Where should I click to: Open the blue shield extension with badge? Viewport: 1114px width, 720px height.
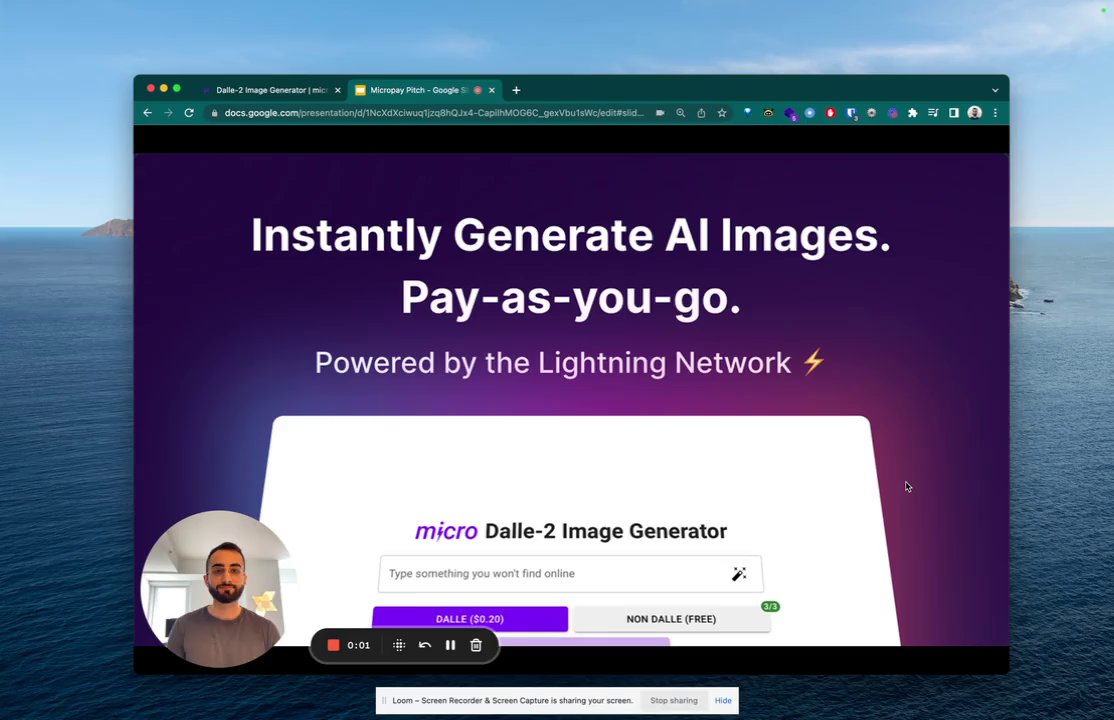click(851, 114)
